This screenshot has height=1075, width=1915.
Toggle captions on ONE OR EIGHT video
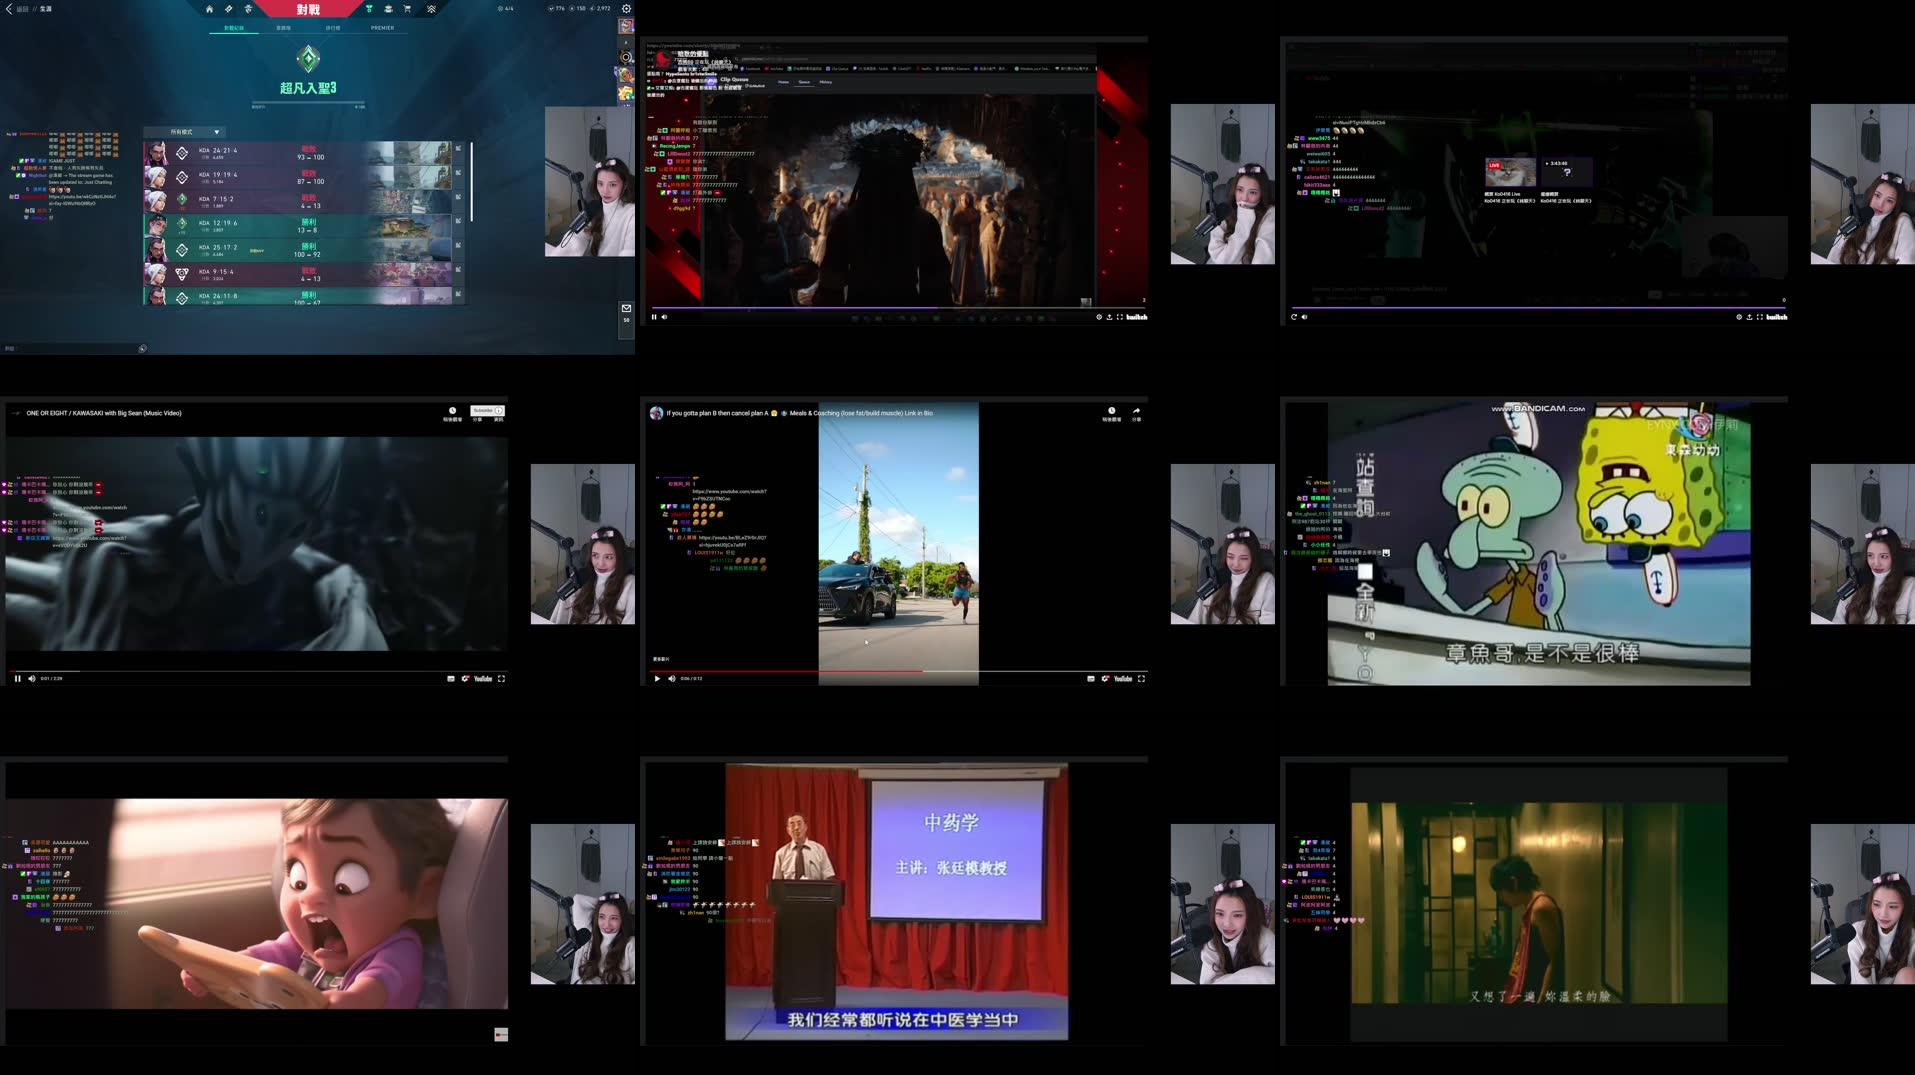pyautogui.click(x=451, y=679)
